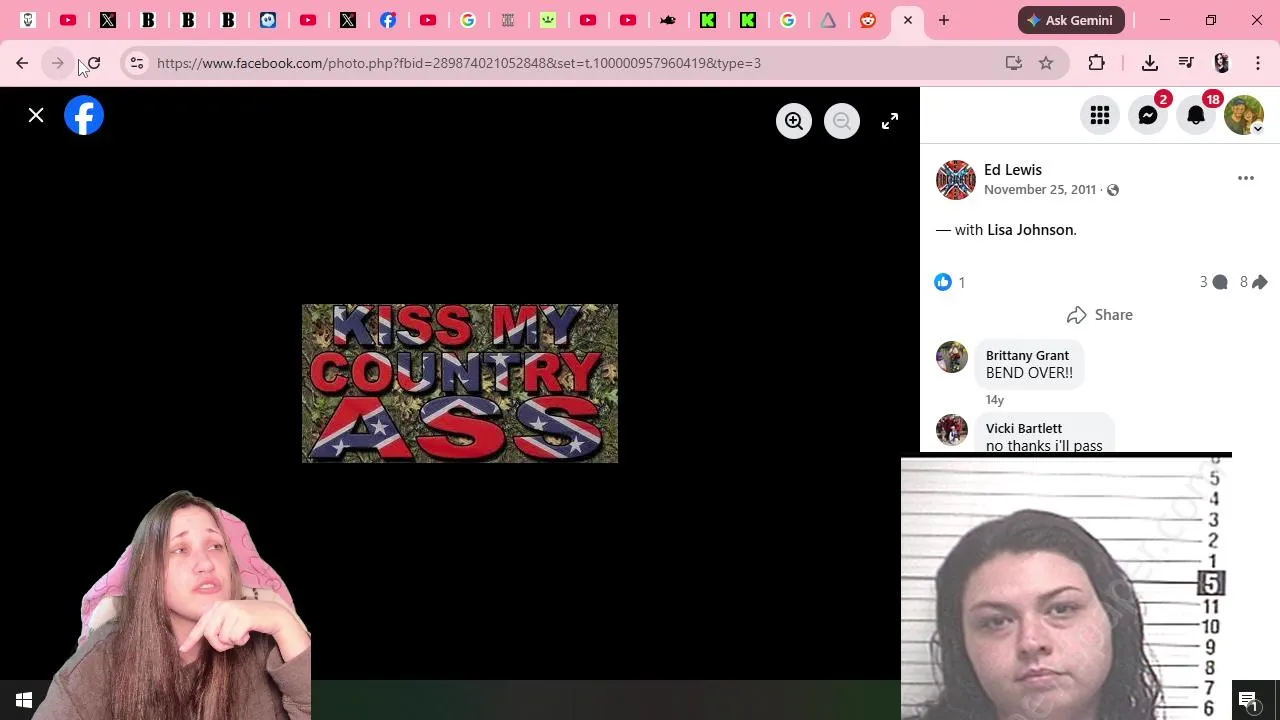This screenshot has height=720, width=1280.
Task: View who liked the post
Action: pyautogui.click(x=950, y=282)
